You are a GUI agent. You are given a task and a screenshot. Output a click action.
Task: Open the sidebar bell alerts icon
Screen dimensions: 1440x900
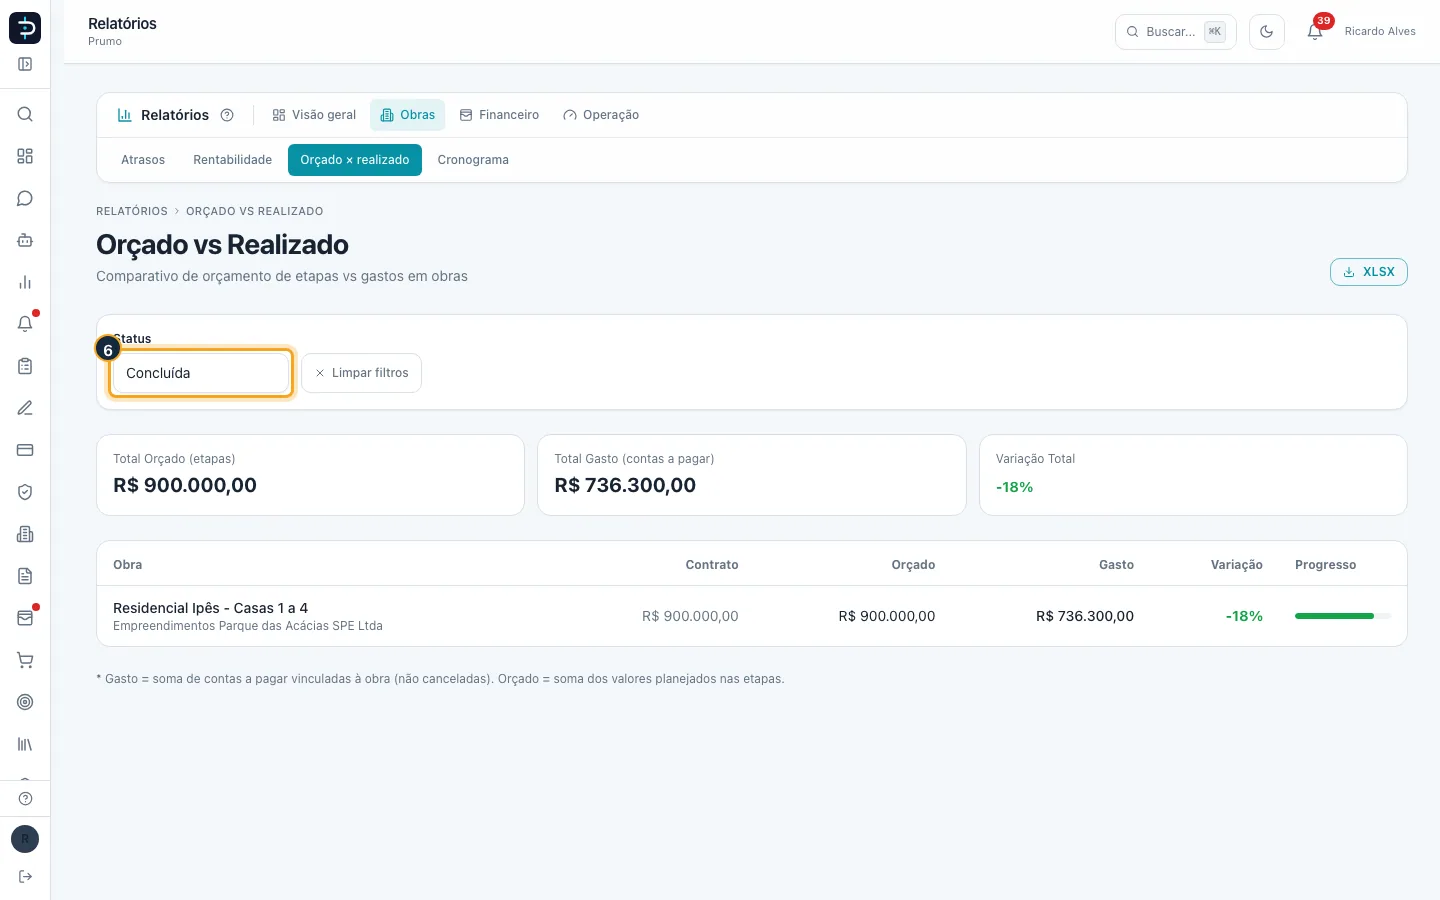coord(25,324)
